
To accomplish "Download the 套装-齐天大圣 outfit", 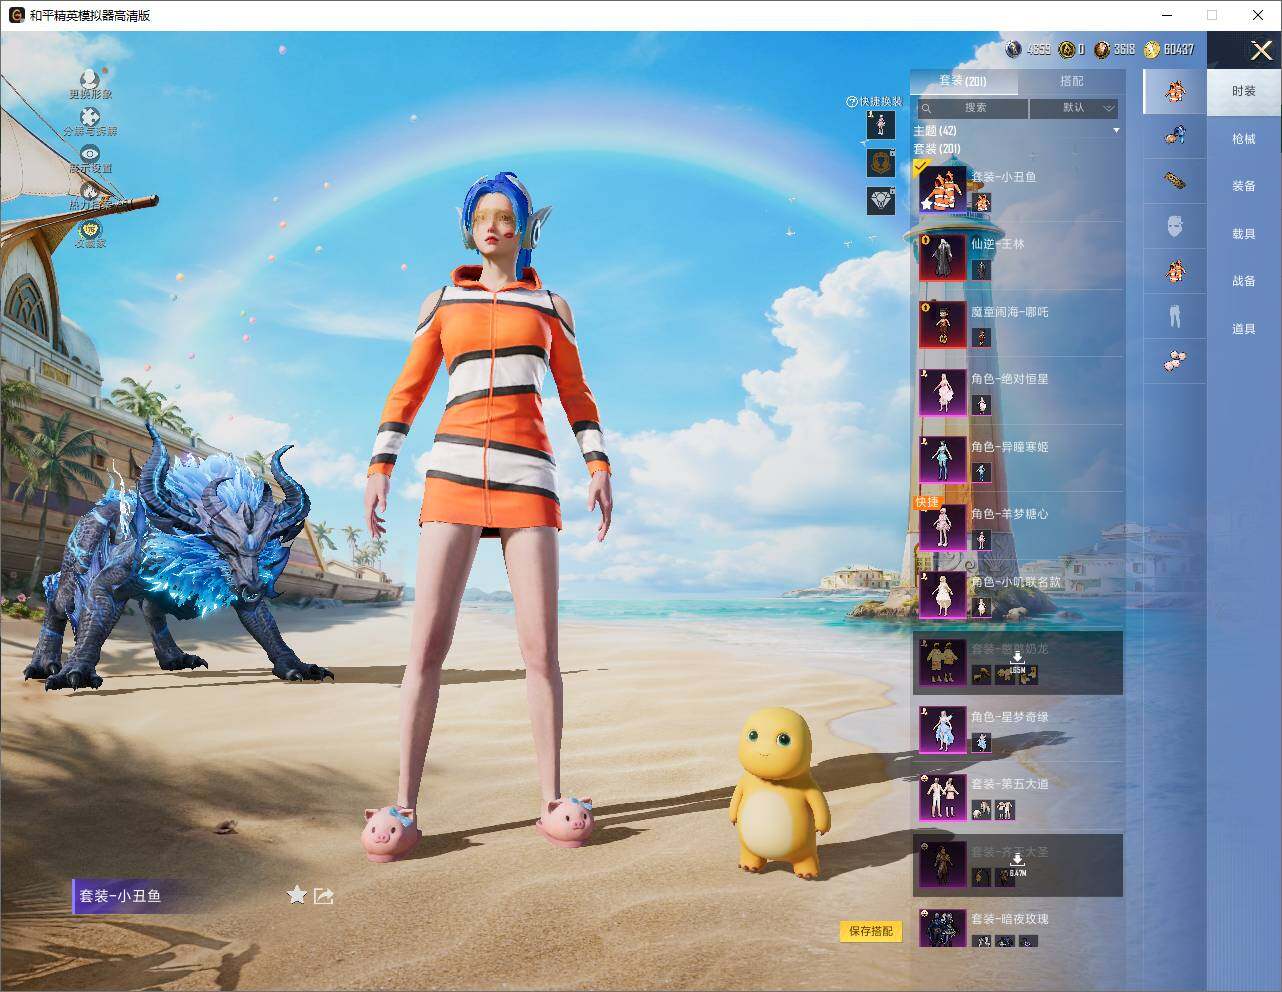I will point(1017,863).
